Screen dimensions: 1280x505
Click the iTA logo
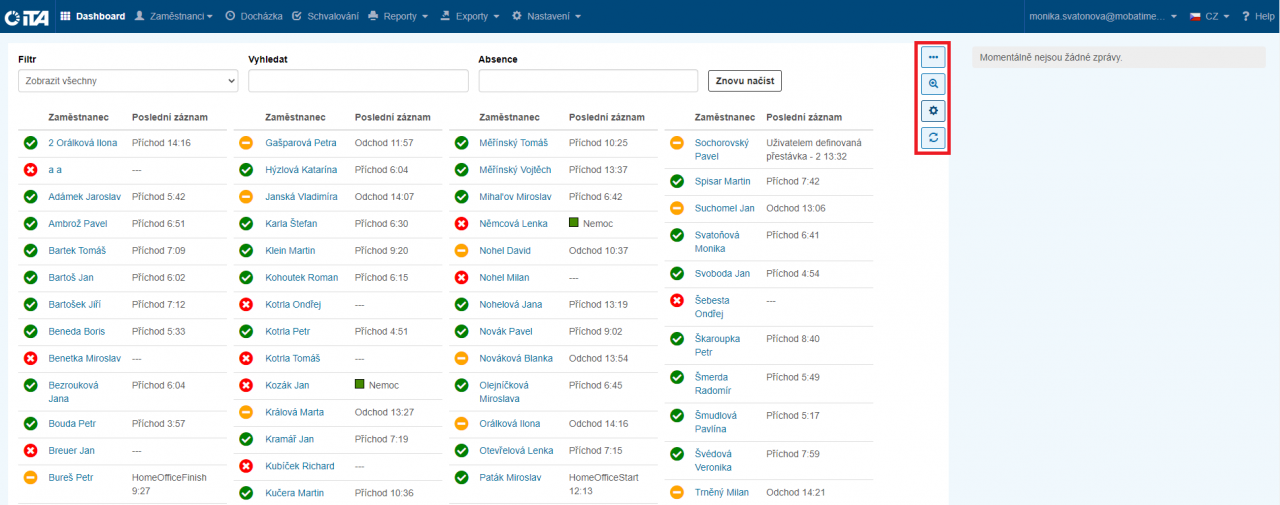(27, 16)
